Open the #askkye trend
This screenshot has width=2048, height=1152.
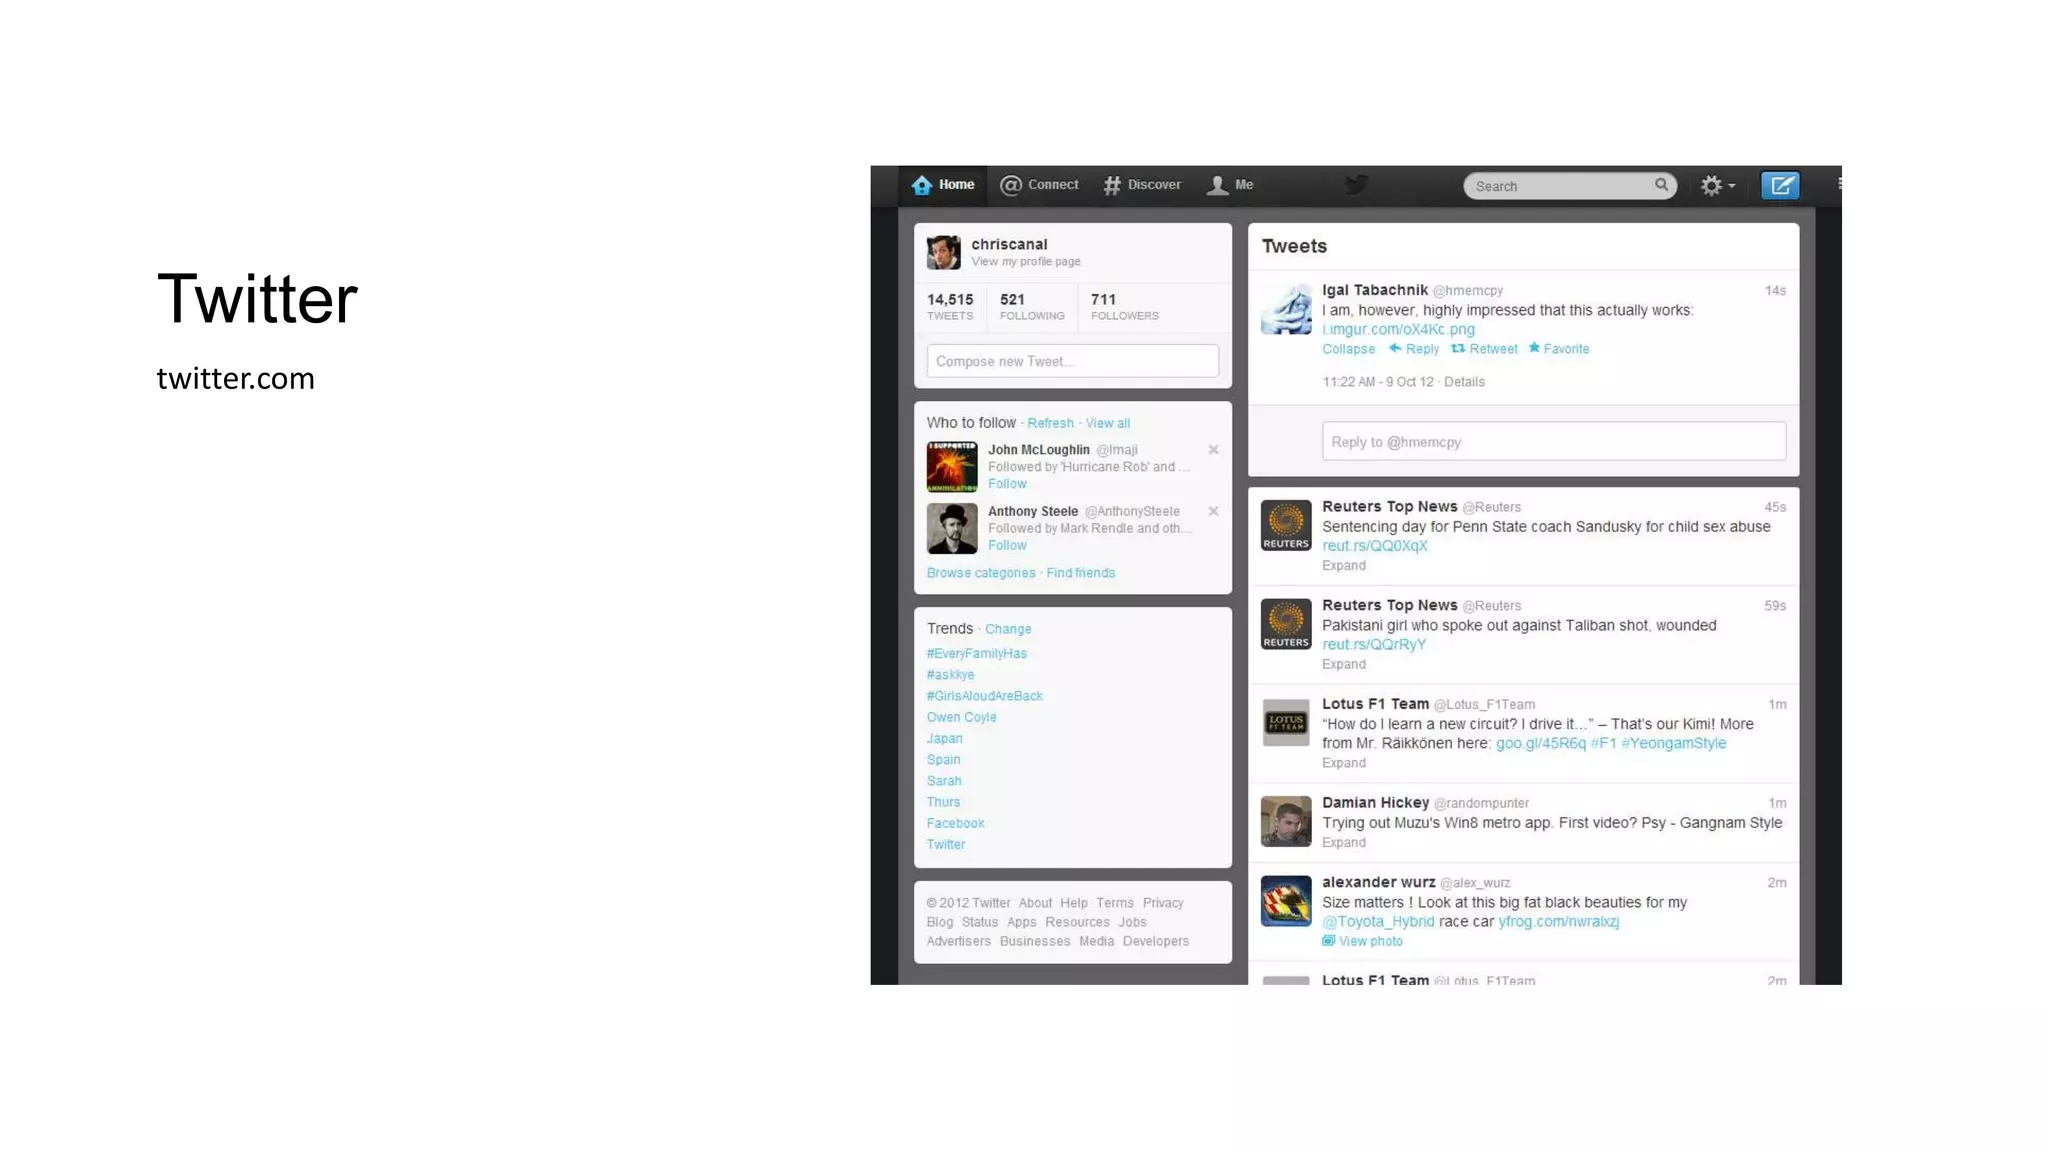(950, 675)
